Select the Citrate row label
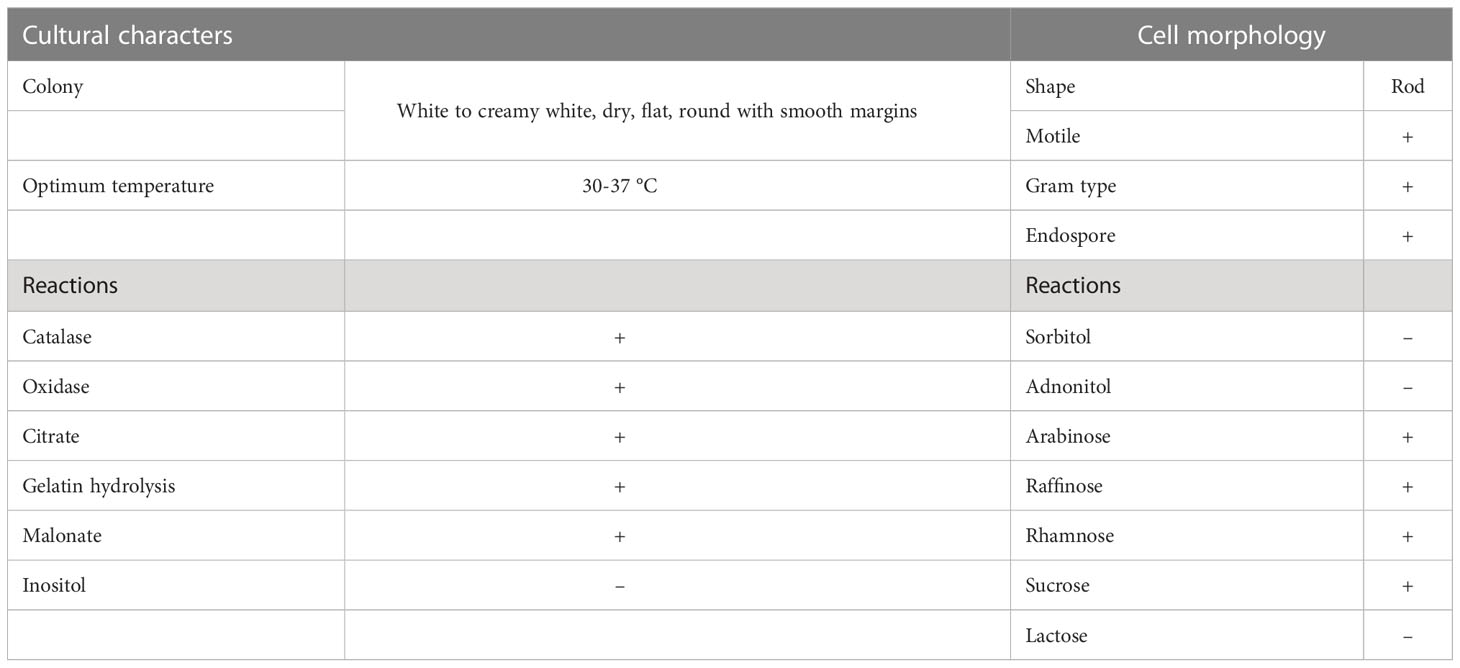Image resolution: width=1460 pixels, height=668 pixels. pos(51,436)
